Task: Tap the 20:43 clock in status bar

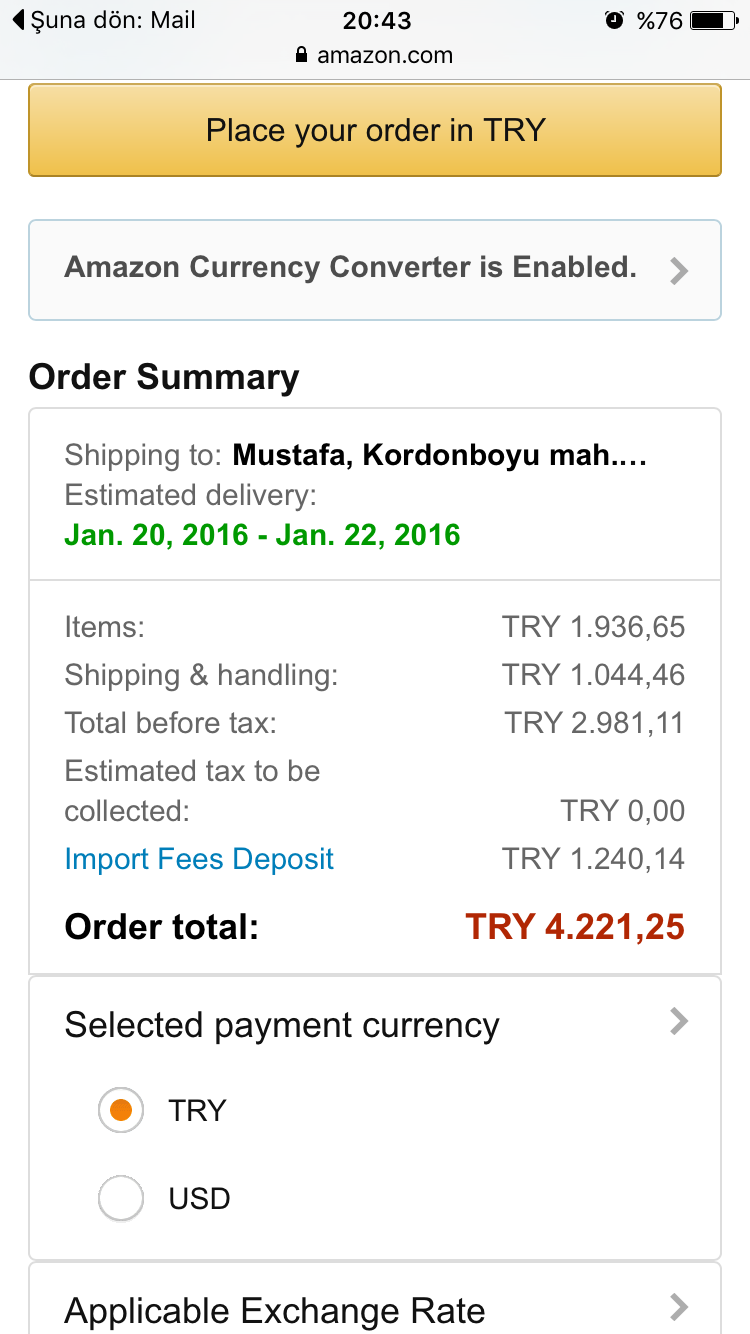Action: click(377, 20)
